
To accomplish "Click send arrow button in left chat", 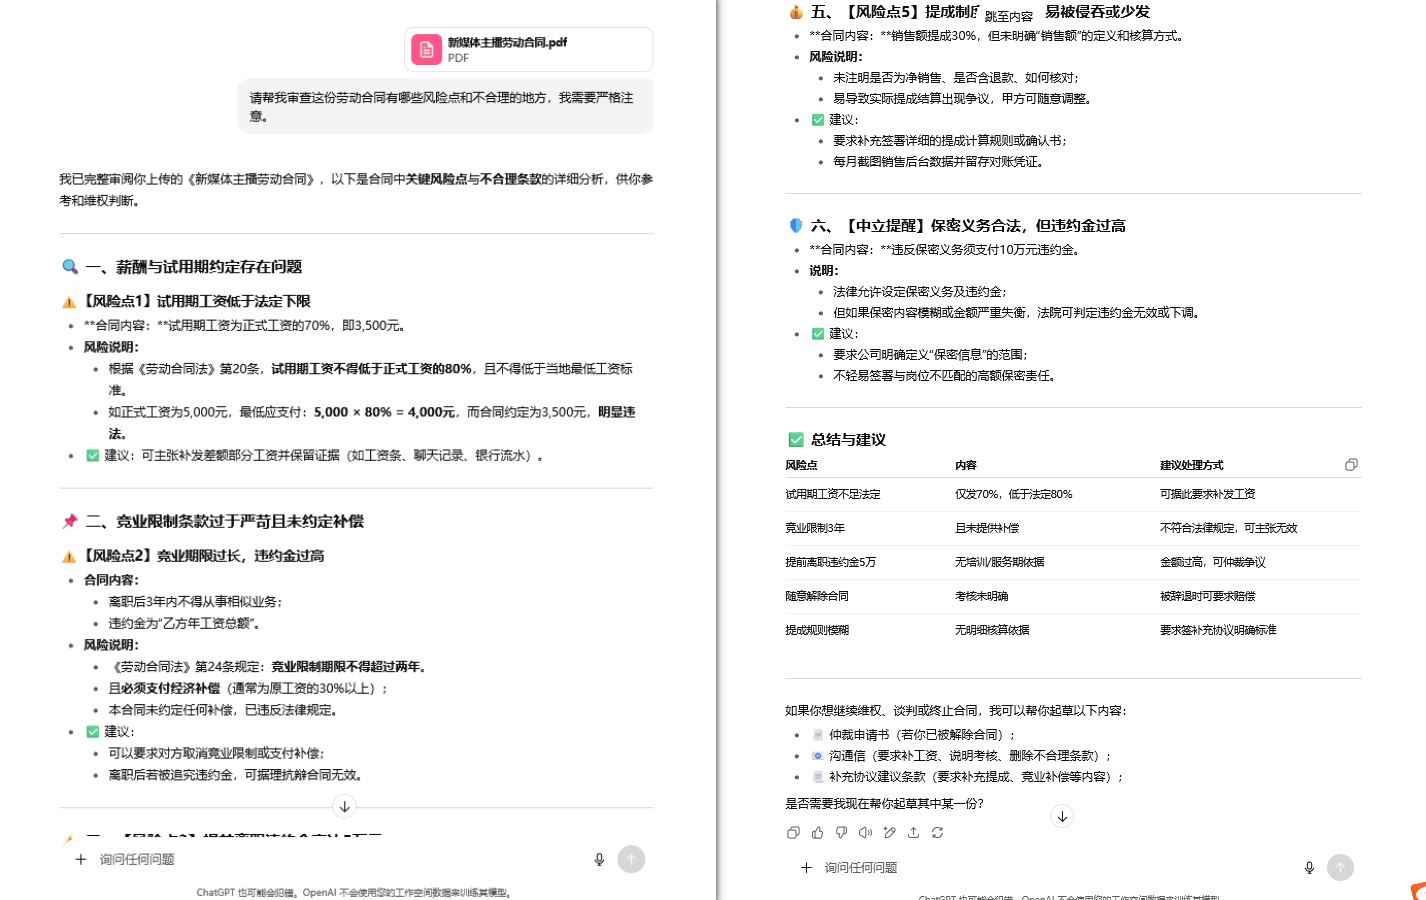I will click(631, 859).
